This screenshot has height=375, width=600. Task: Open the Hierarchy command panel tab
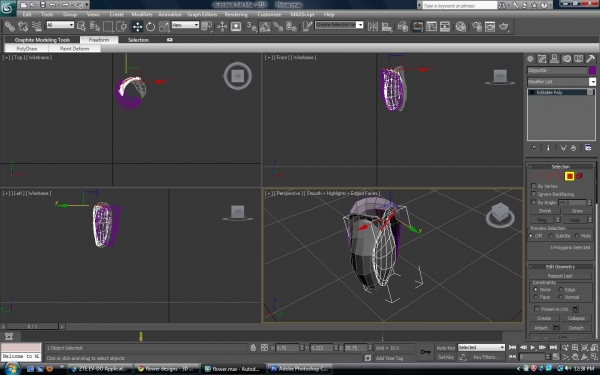[x=554, y=59]
